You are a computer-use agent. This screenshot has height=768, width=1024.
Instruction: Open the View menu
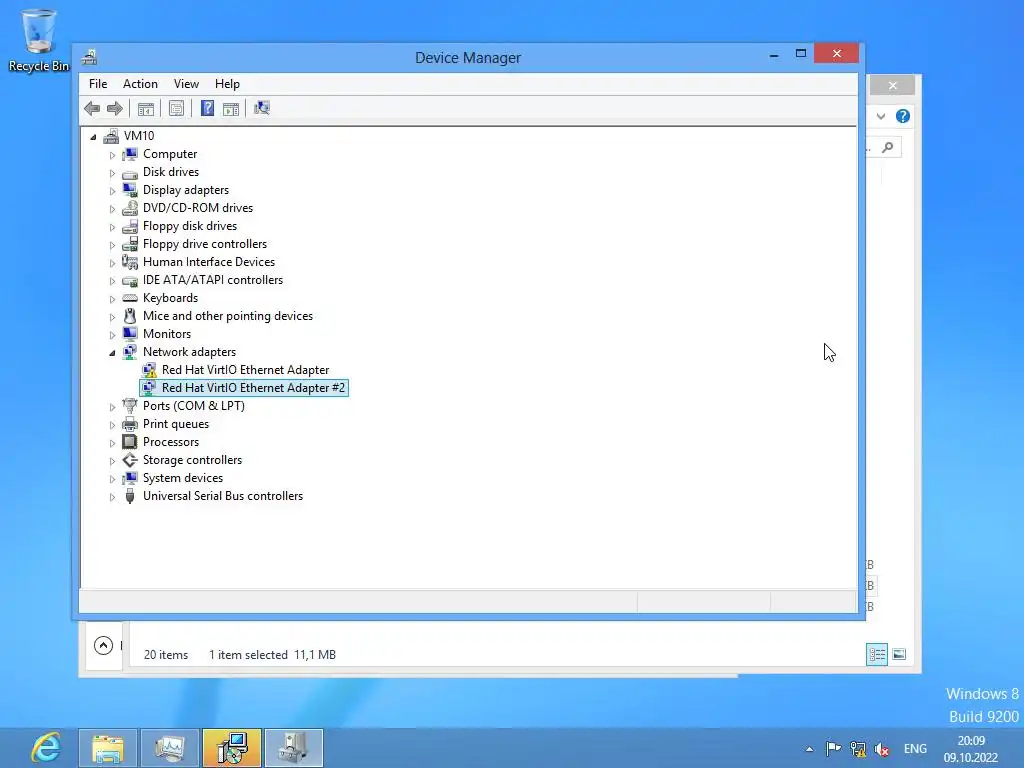pos(186,84)
